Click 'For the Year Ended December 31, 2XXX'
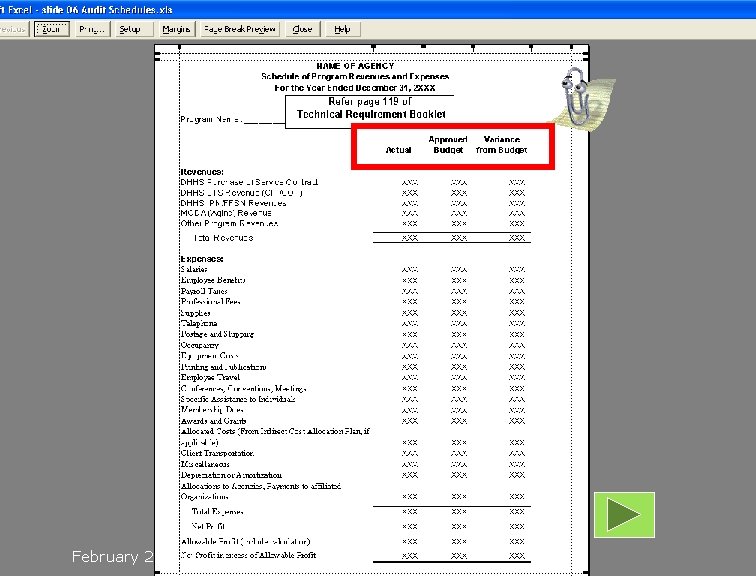Screen dimensions: 756x576 [x=355, y=88]
